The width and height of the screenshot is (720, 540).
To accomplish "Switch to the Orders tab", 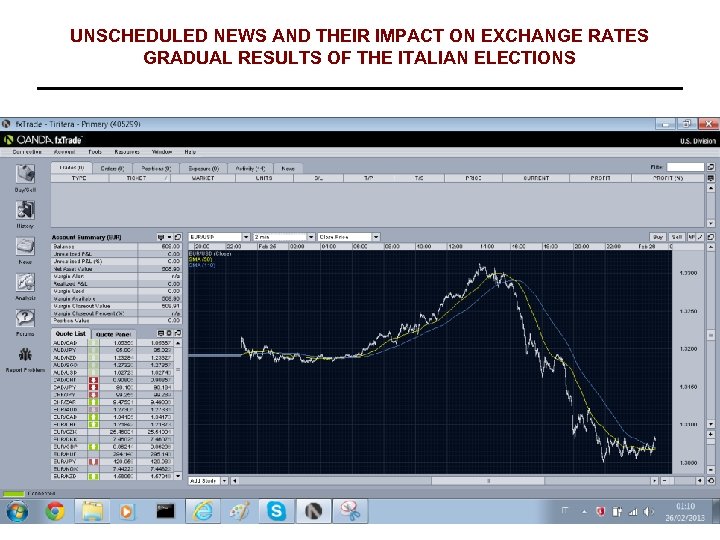I will 112,169.
